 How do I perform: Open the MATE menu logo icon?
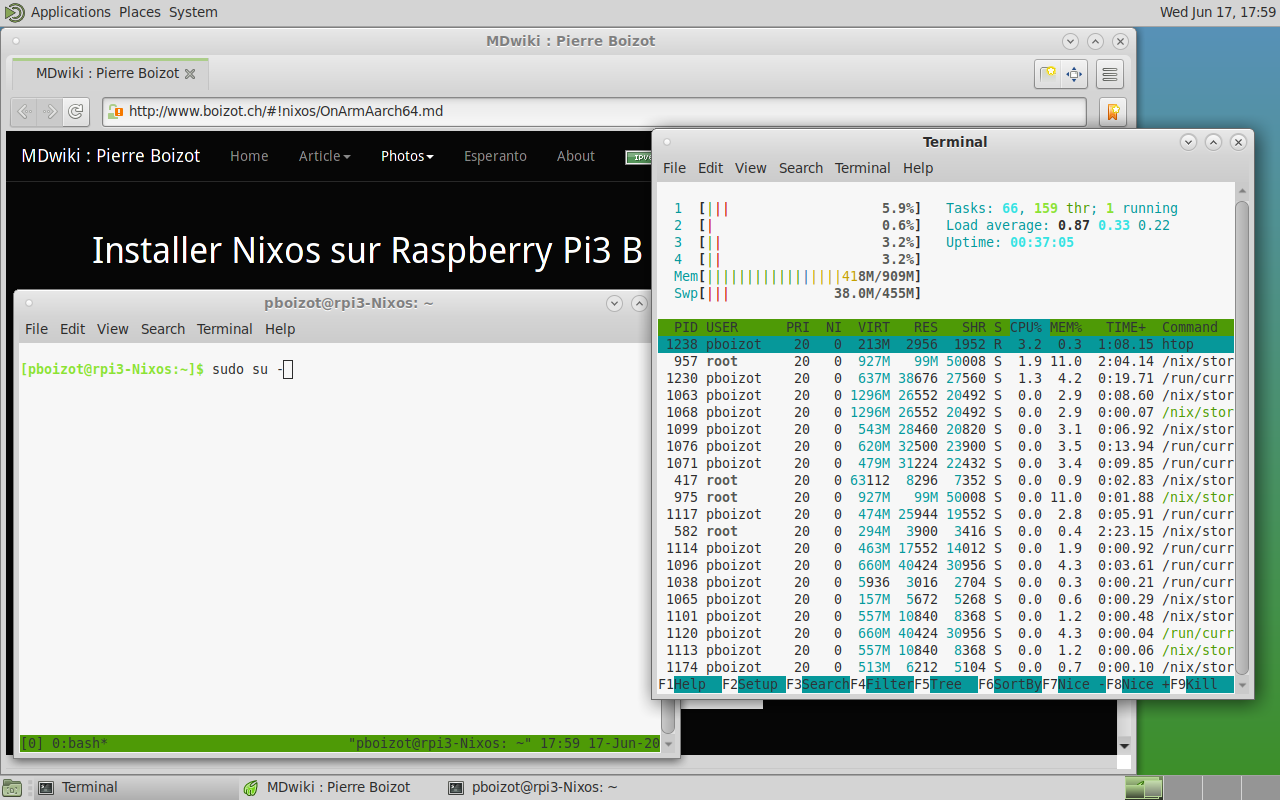tap(15, 12)
